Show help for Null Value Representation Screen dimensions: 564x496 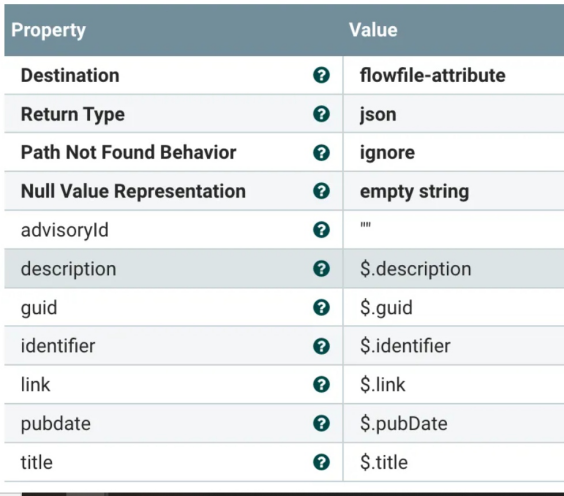tap(321, 191)
